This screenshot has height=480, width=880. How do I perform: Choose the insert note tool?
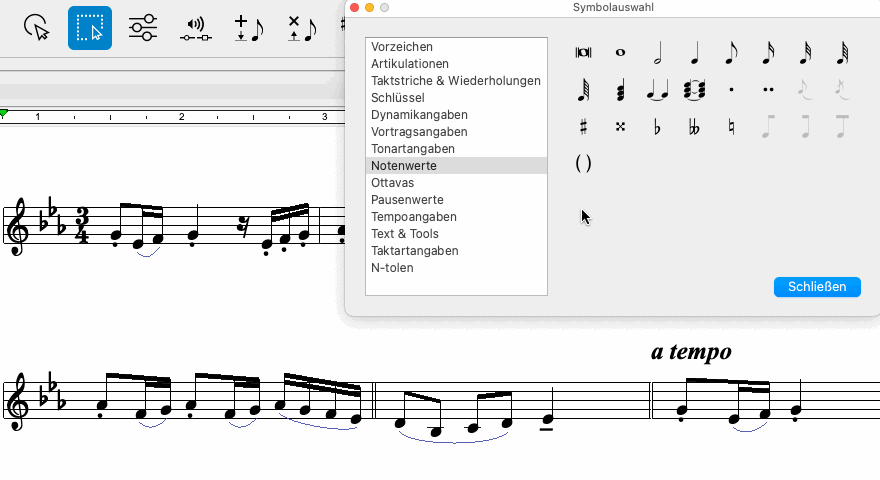pos(247,27)
